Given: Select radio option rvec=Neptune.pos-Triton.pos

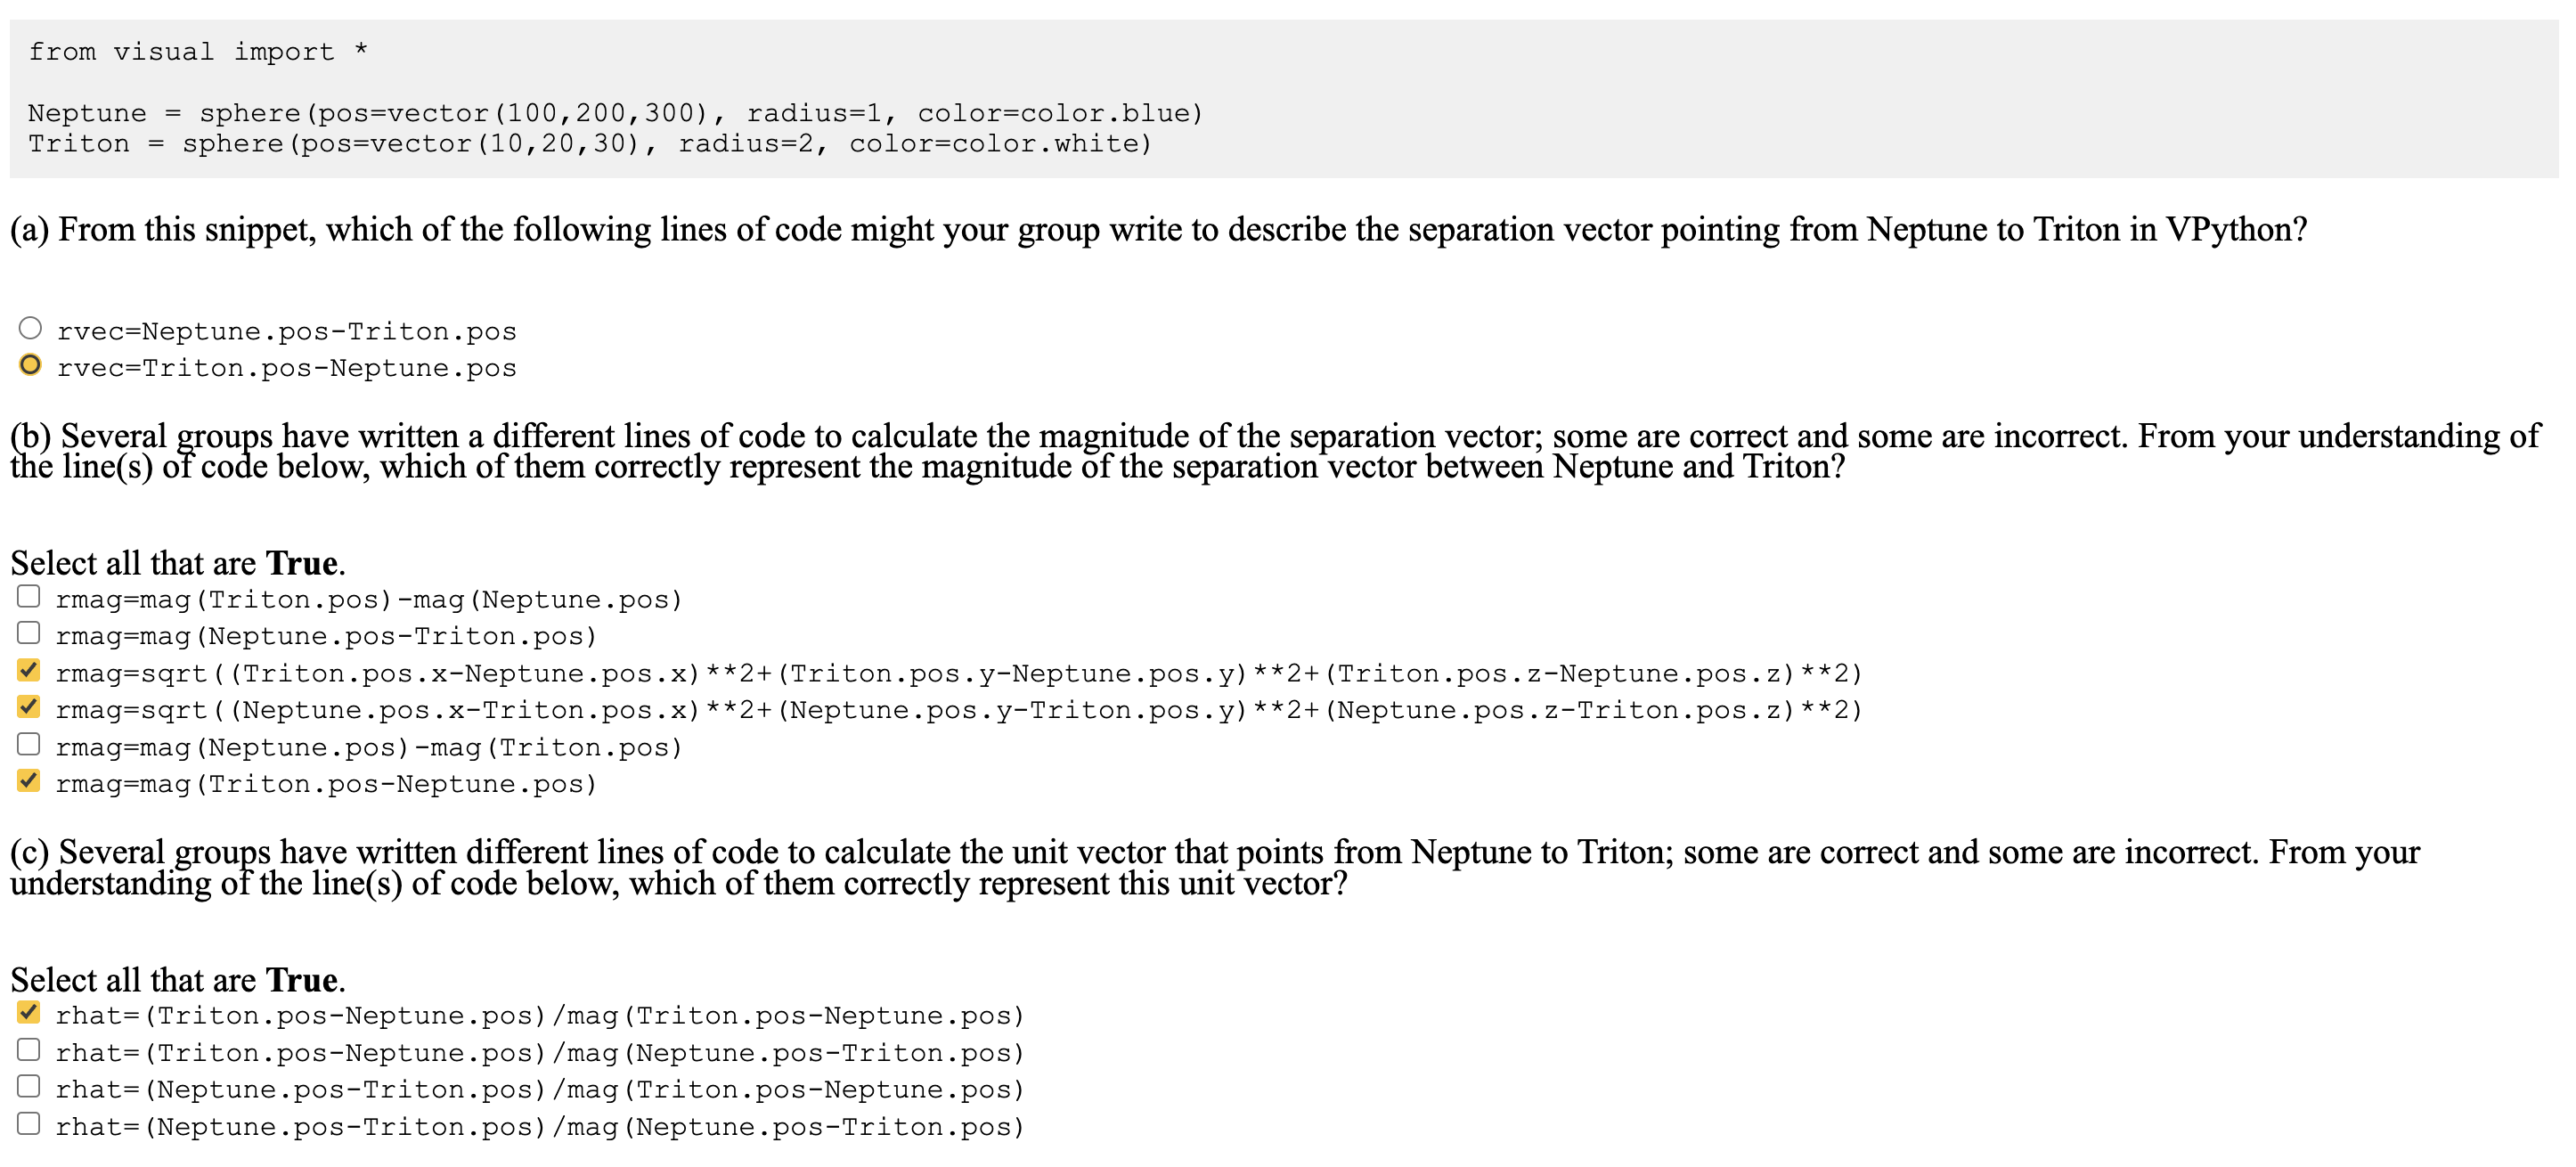Looking at the screenshot, I should coord(30,327).
